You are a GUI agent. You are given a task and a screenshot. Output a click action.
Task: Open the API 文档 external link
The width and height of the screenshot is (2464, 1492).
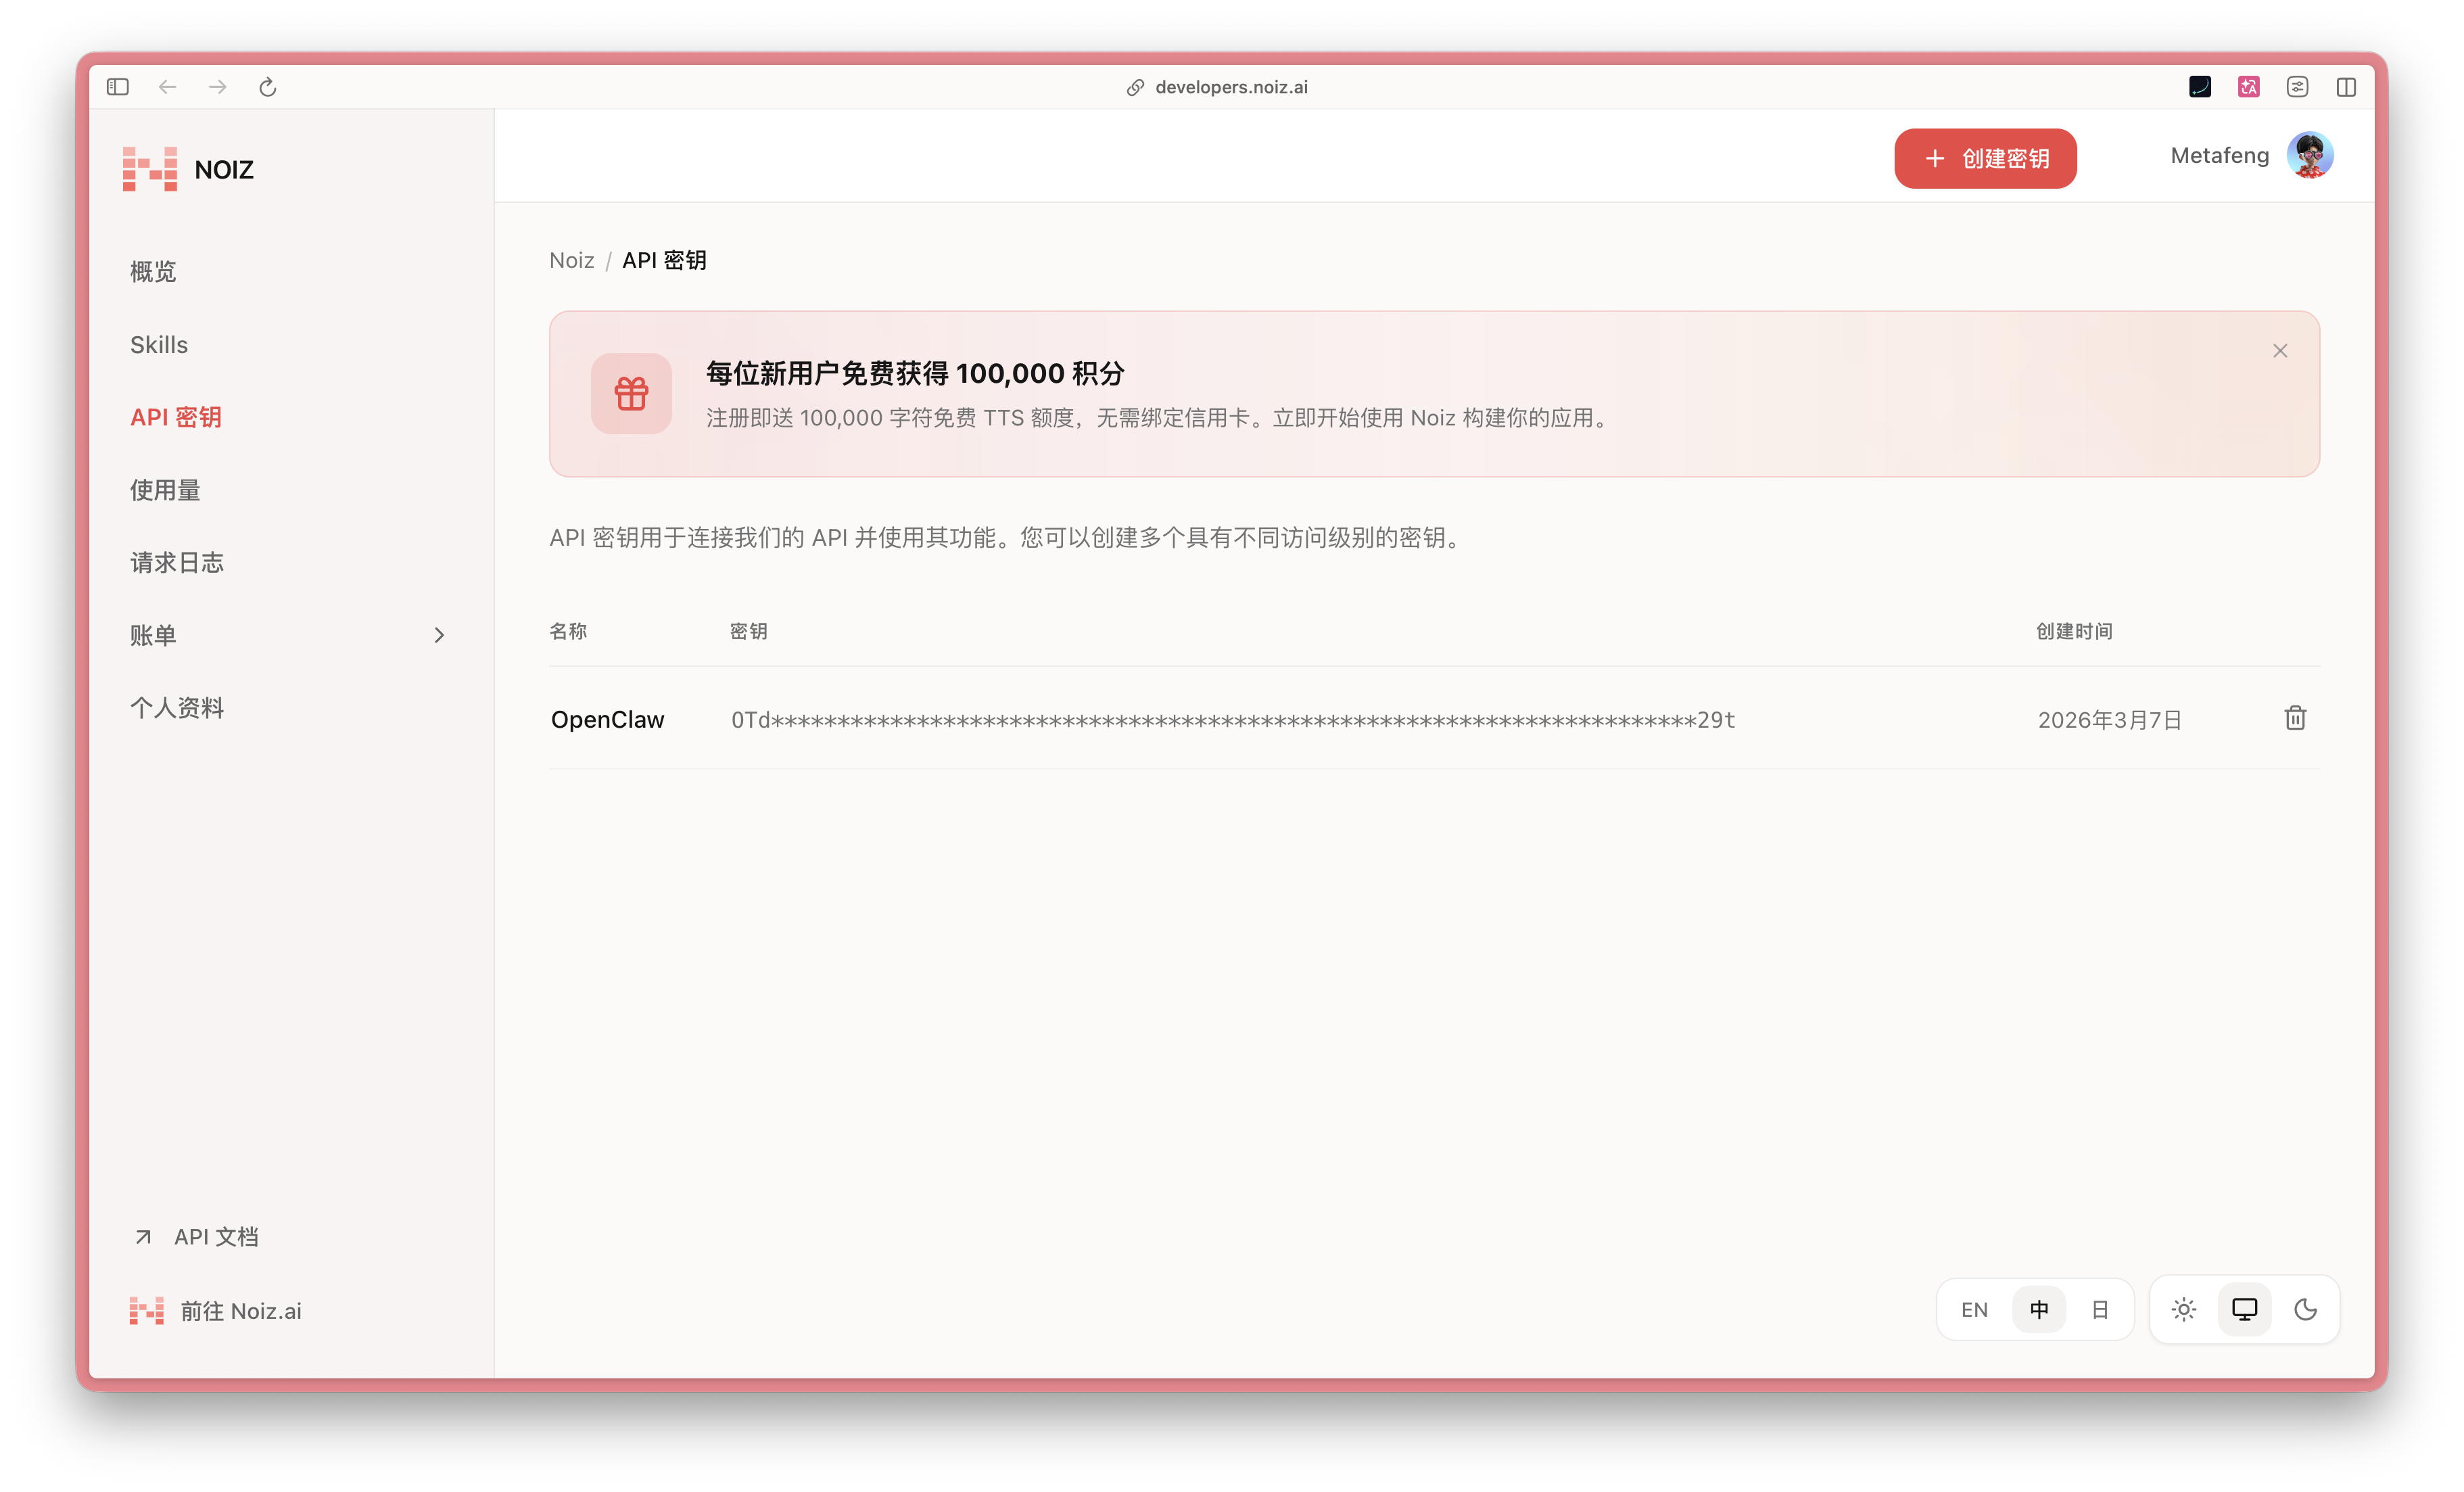click(197, 1237)
